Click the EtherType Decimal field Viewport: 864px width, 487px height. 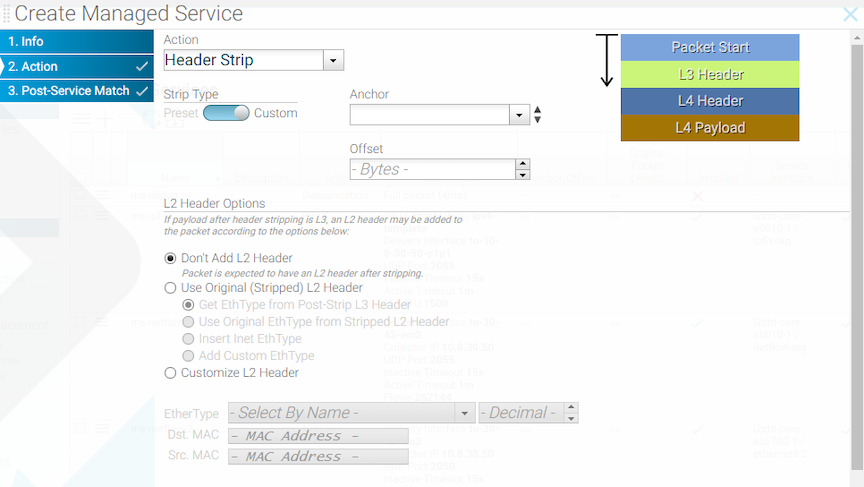(x=521, y=413)
